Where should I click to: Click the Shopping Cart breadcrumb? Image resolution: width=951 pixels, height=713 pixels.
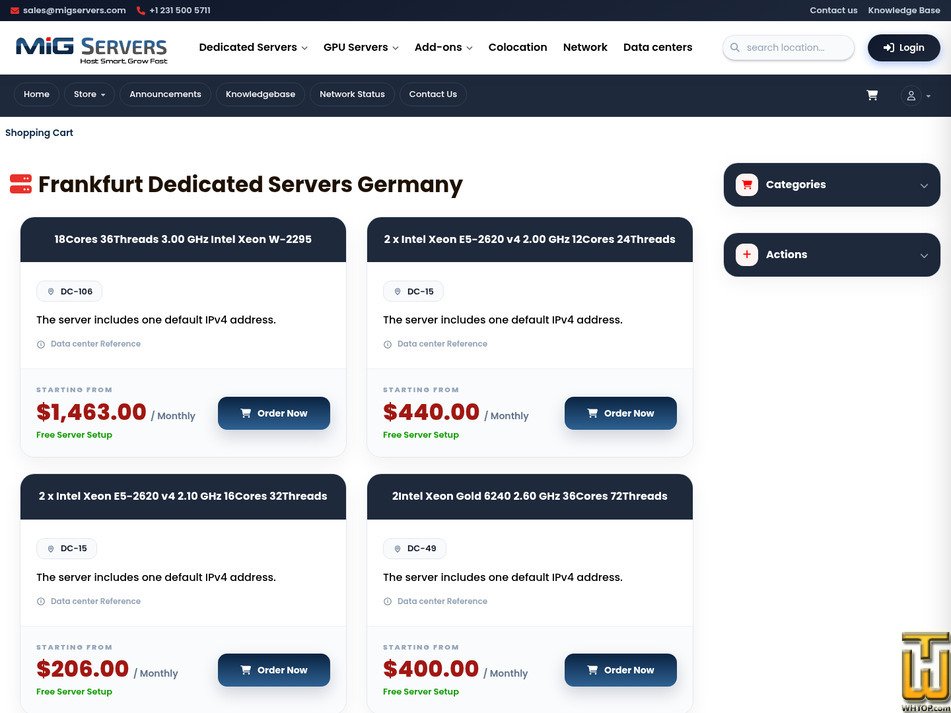(x=39, y=133)
